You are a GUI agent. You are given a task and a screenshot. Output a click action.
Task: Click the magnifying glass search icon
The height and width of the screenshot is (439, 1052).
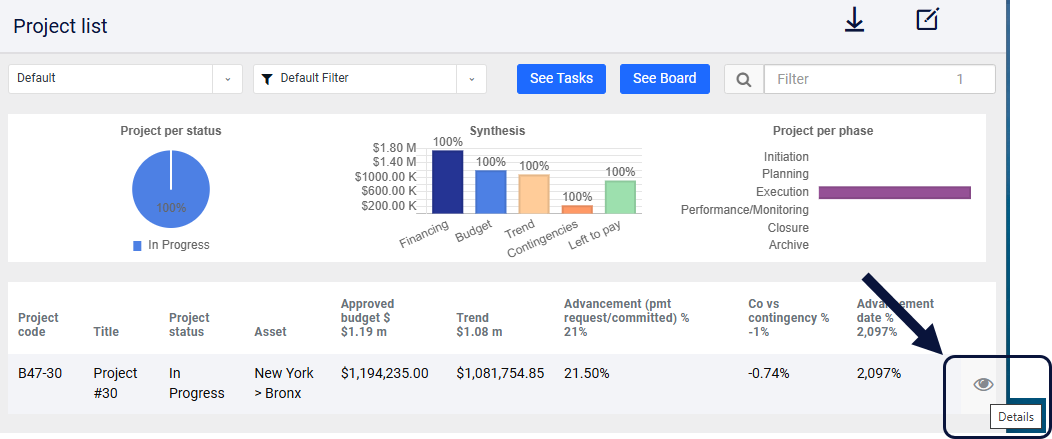(743, 79)
